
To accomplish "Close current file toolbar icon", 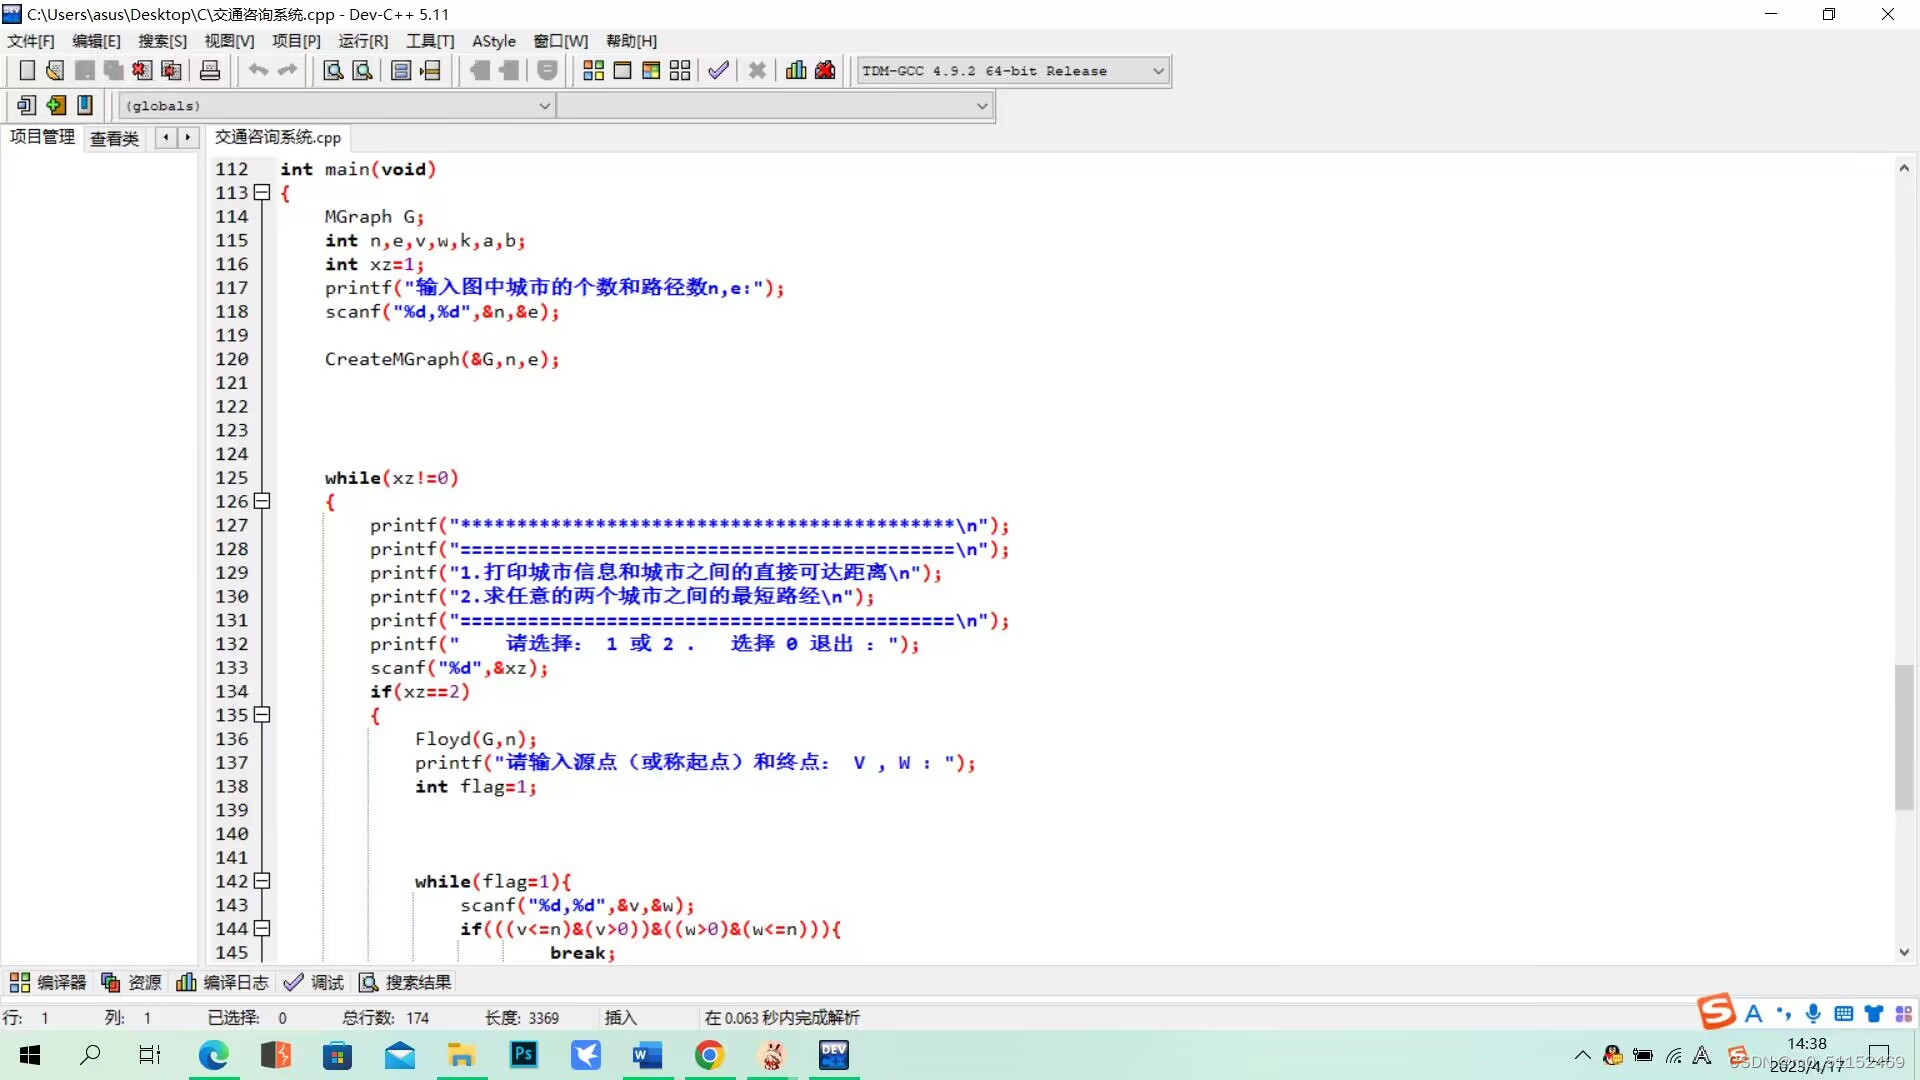I will click(142, 71).
